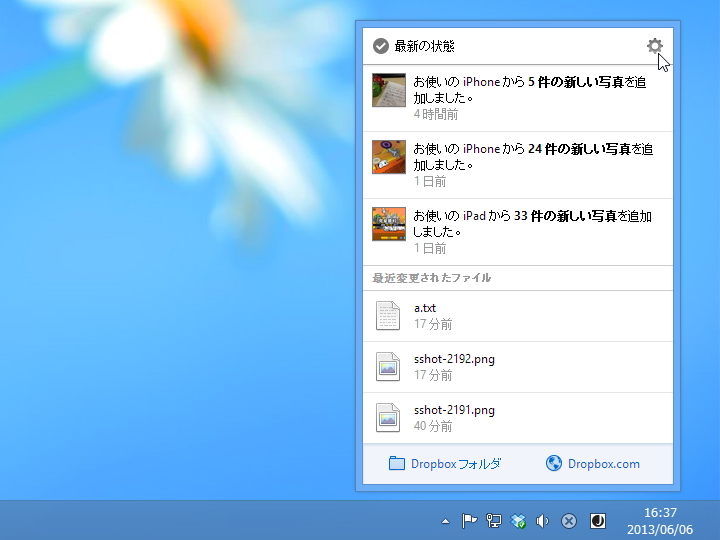Click the 最新の状態 status text

point(424,46)
